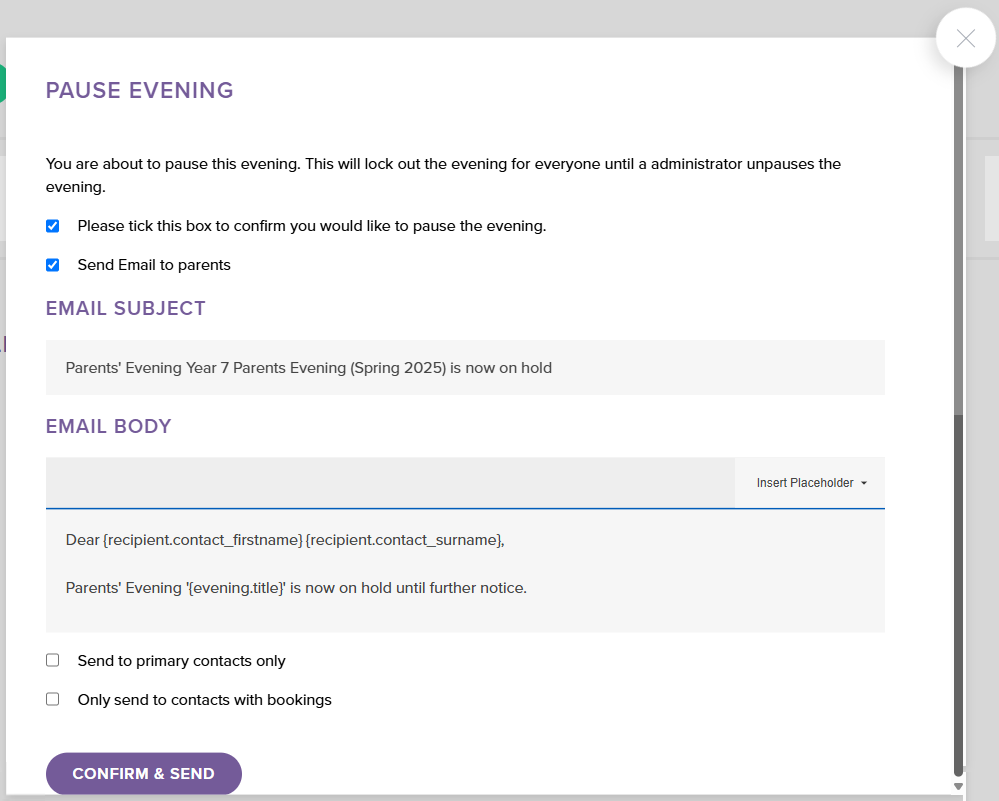Click the lighter scrollbar track above thumb

tap(959, 240)
